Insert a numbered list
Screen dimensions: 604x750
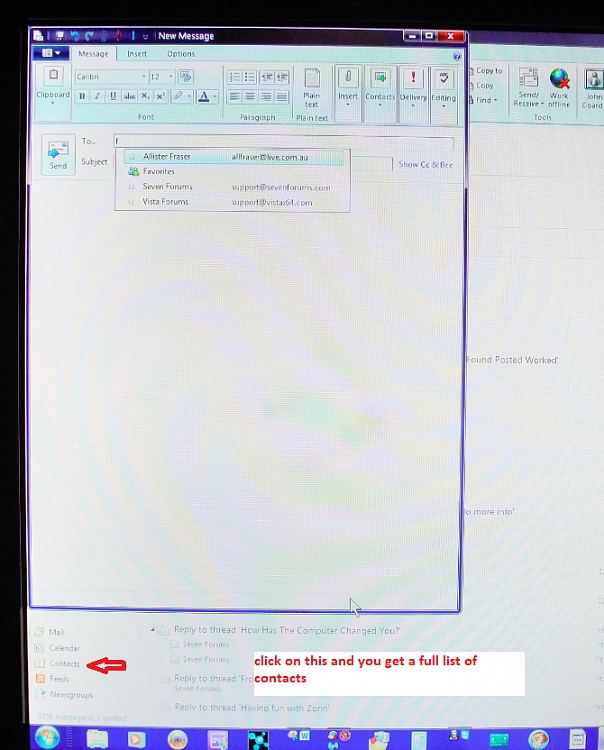click(235, 77)
